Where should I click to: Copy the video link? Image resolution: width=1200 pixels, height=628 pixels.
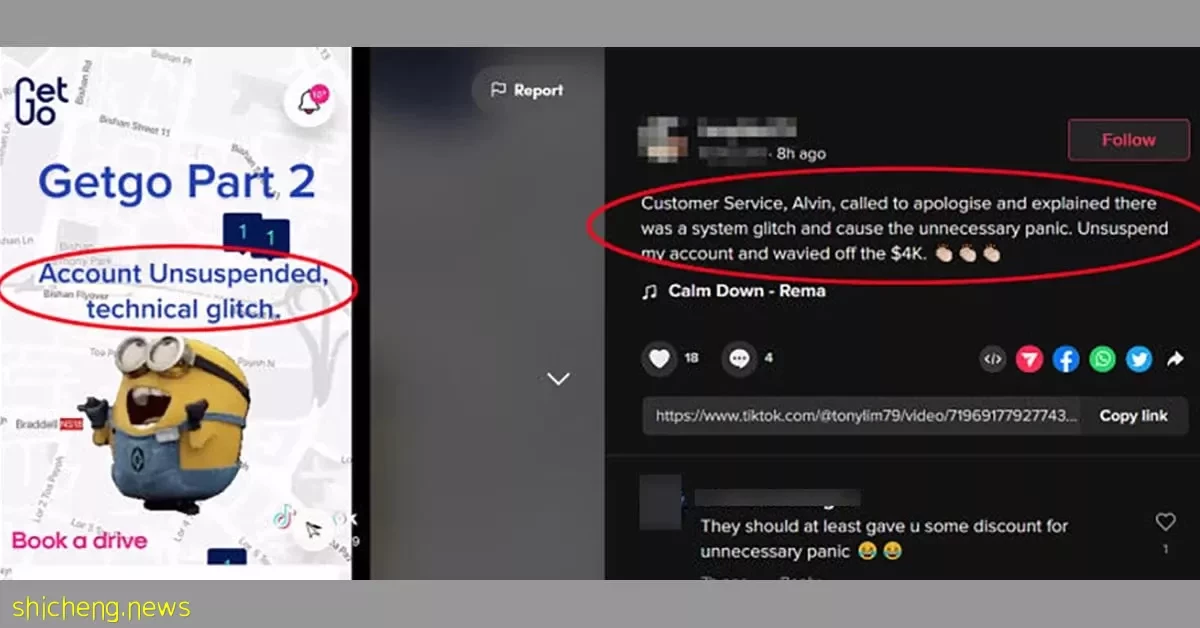point(1133,416)
